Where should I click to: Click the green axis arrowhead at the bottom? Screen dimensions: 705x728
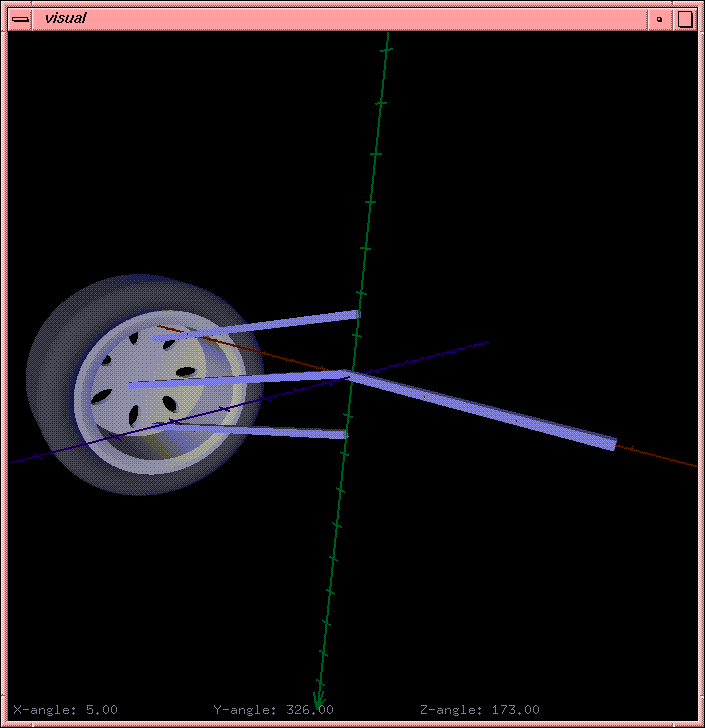319,700
